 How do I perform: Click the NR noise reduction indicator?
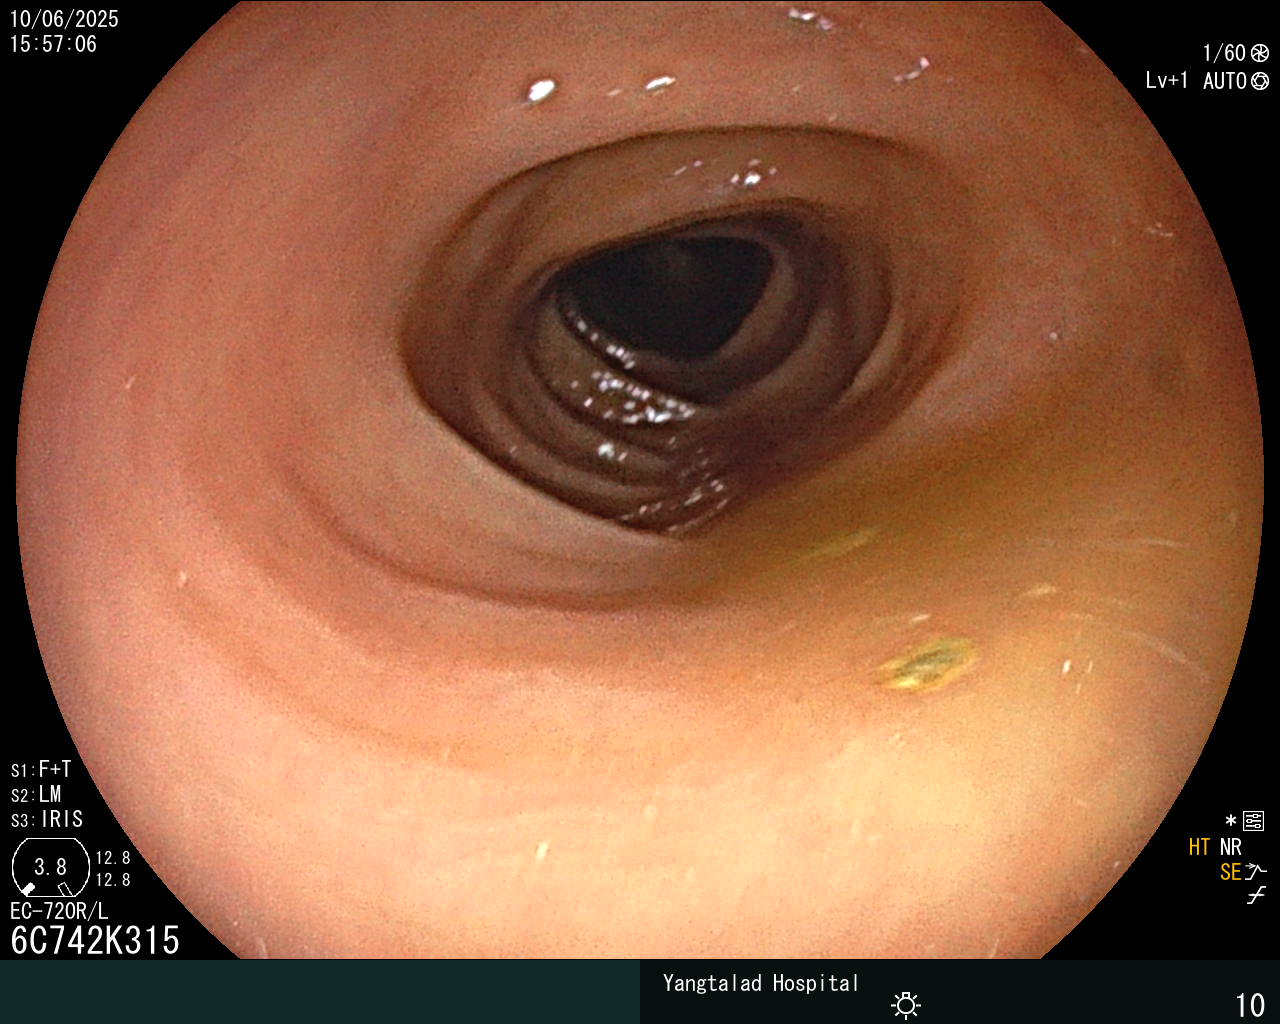coord(1231,847)
